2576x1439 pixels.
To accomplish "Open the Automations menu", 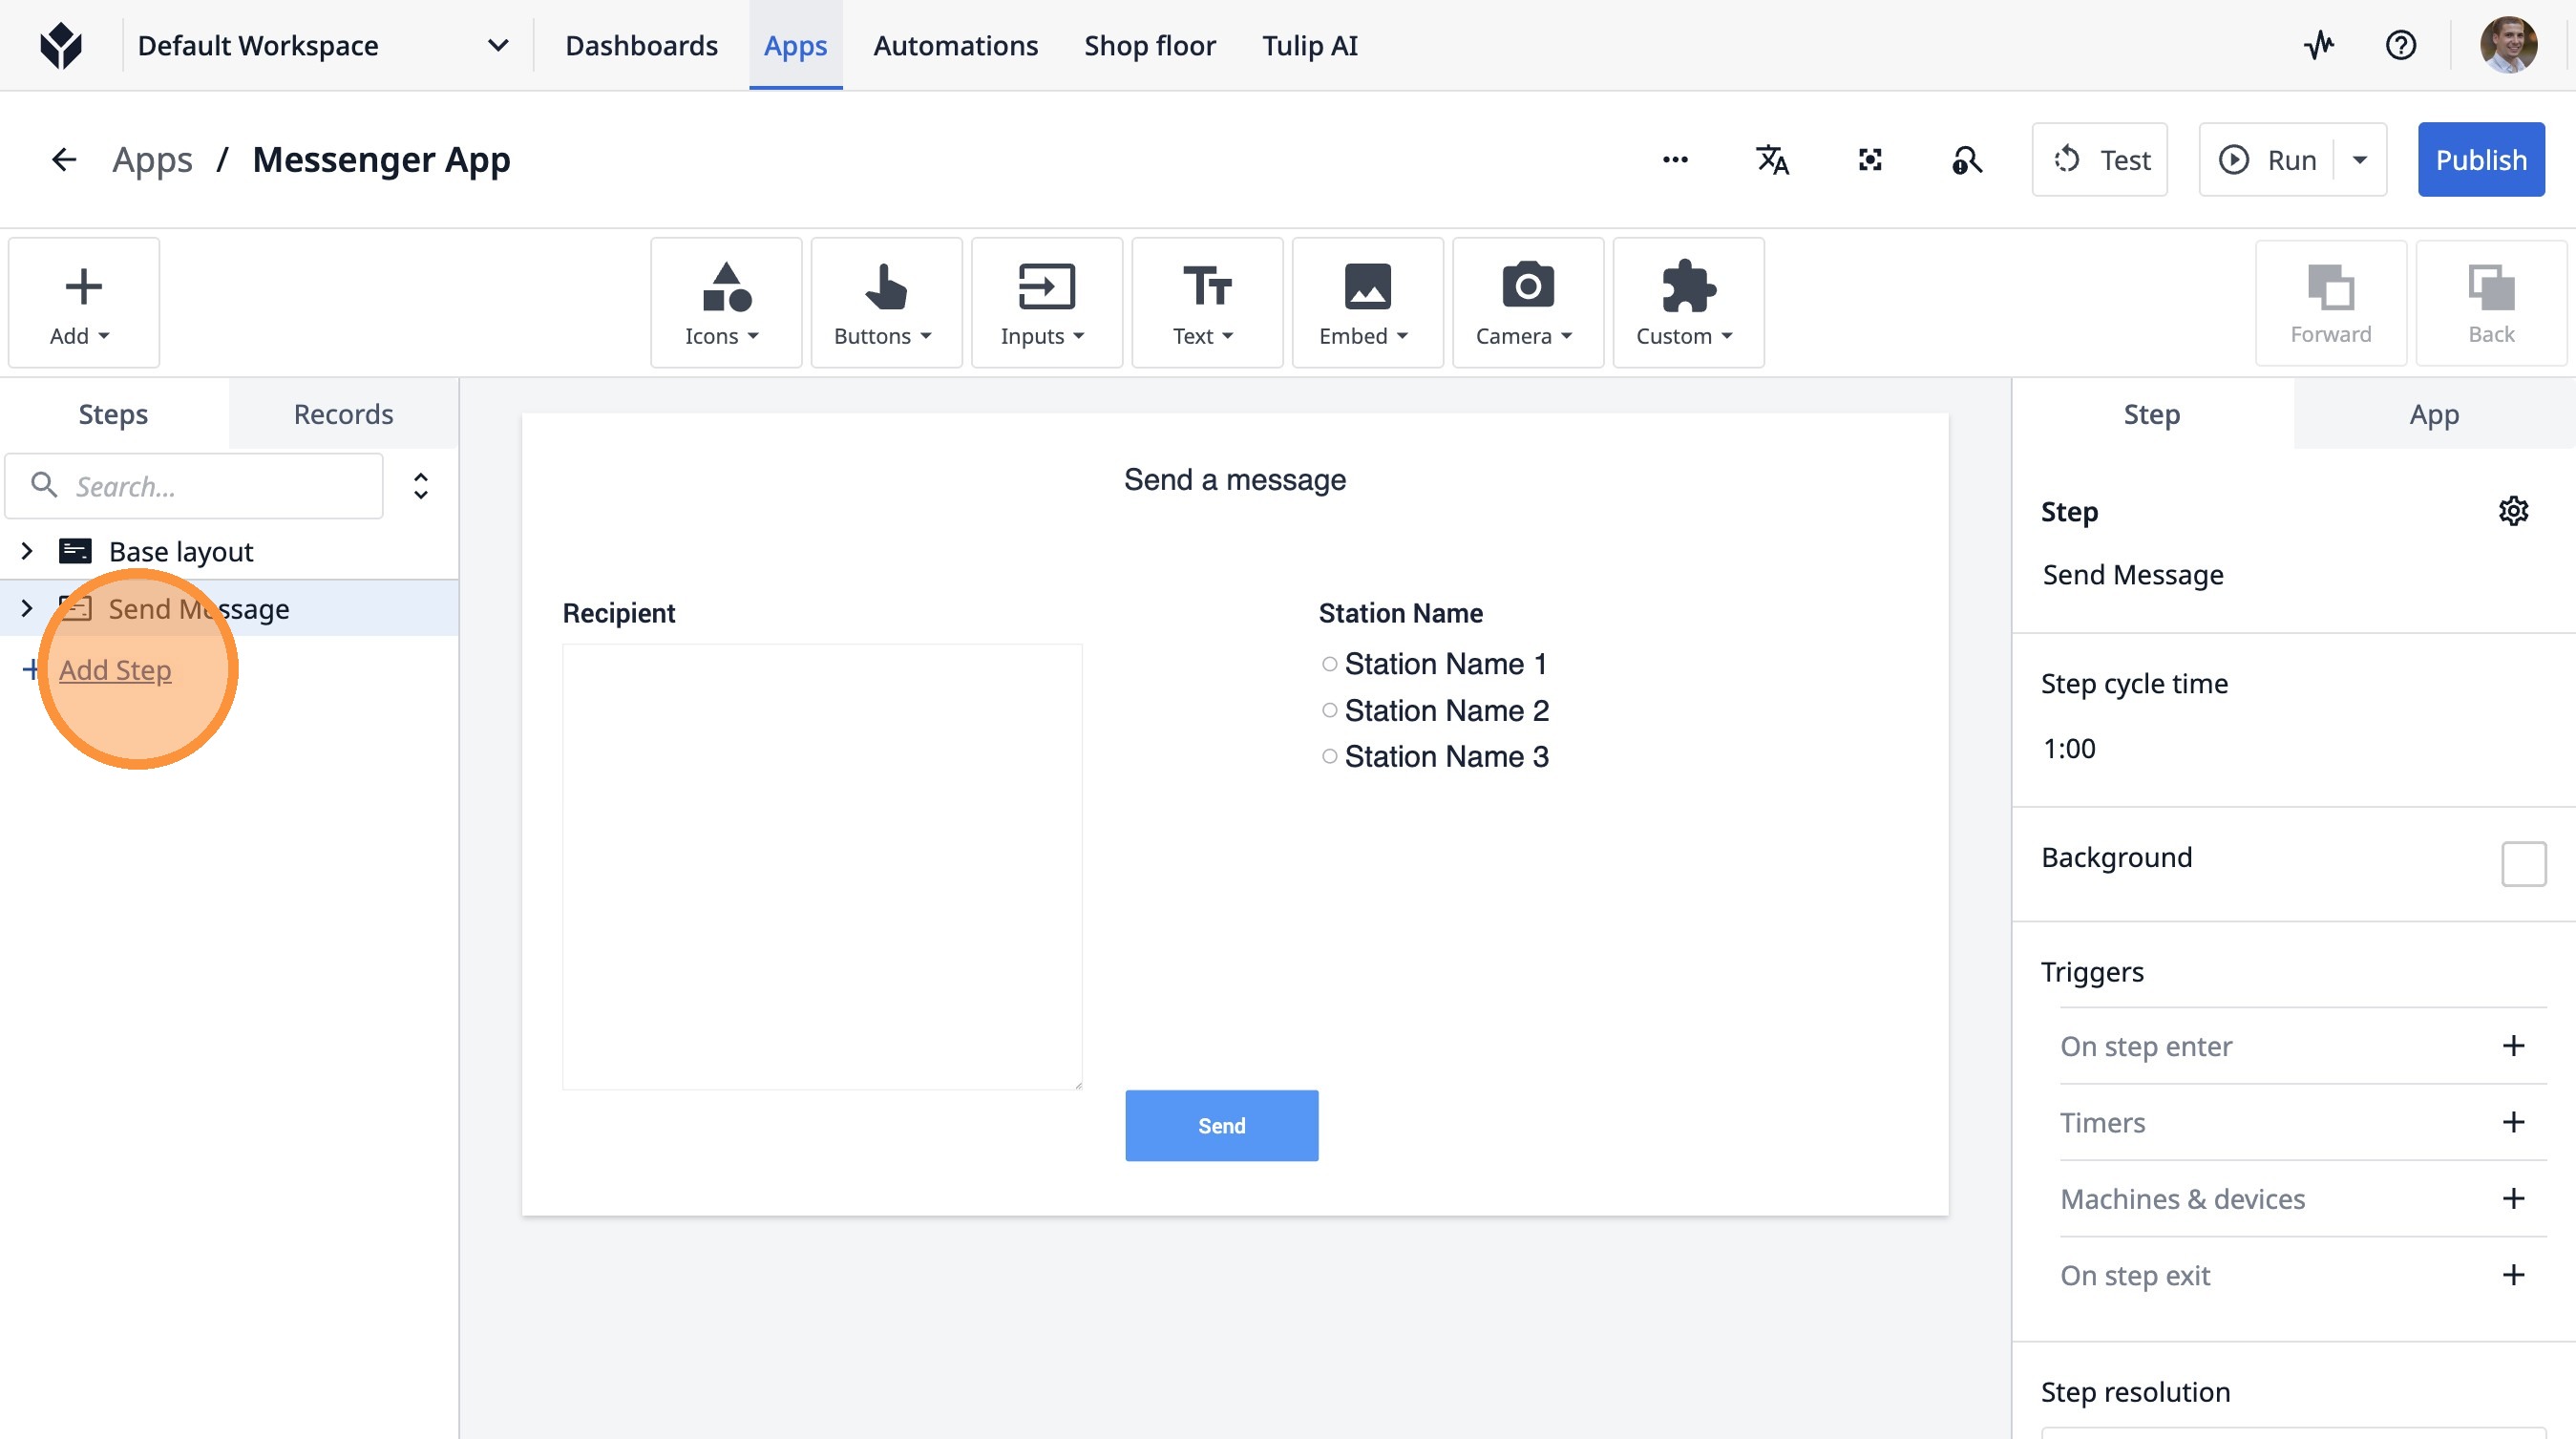I will tap(955, 46).
